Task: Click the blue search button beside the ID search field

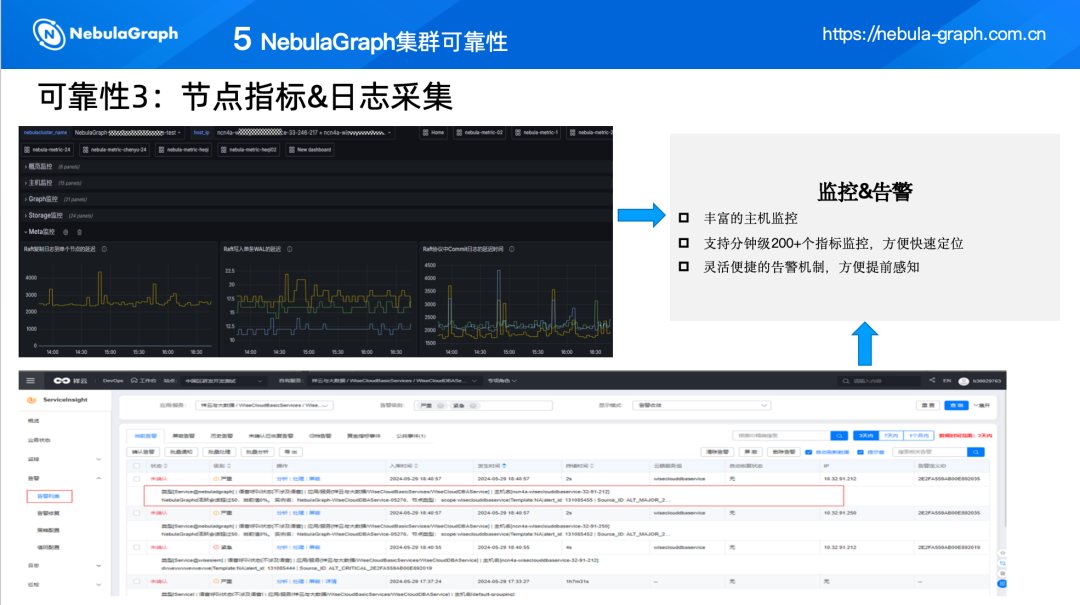Action: 839,435
